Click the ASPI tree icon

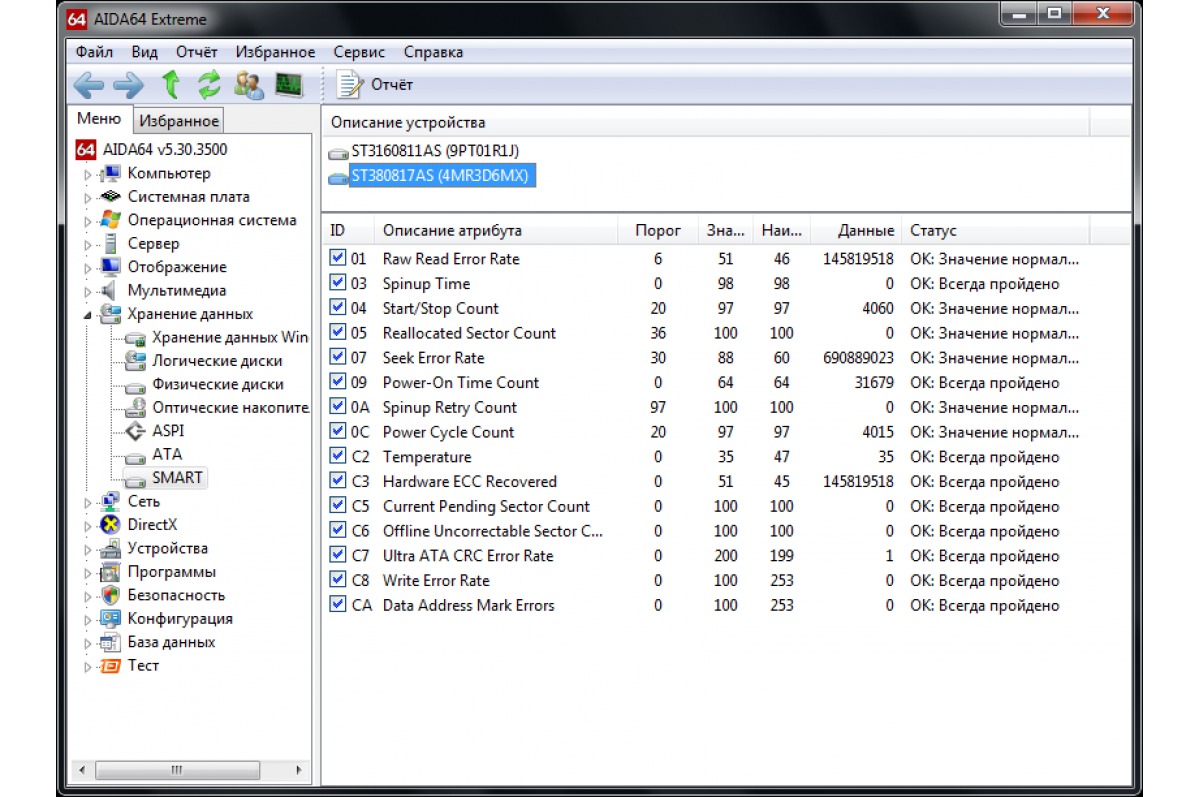[x=135, y=431]
